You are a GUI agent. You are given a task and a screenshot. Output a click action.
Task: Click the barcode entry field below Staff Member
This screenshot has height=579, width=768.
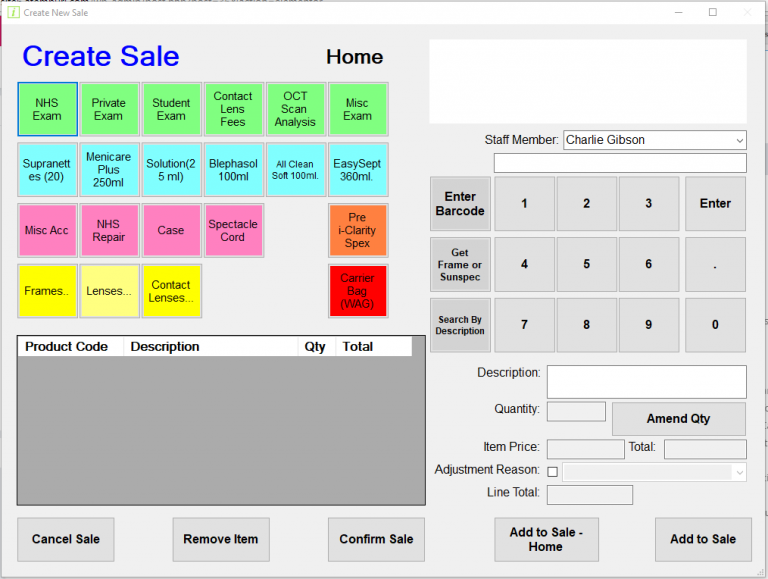tap(620, 163)
